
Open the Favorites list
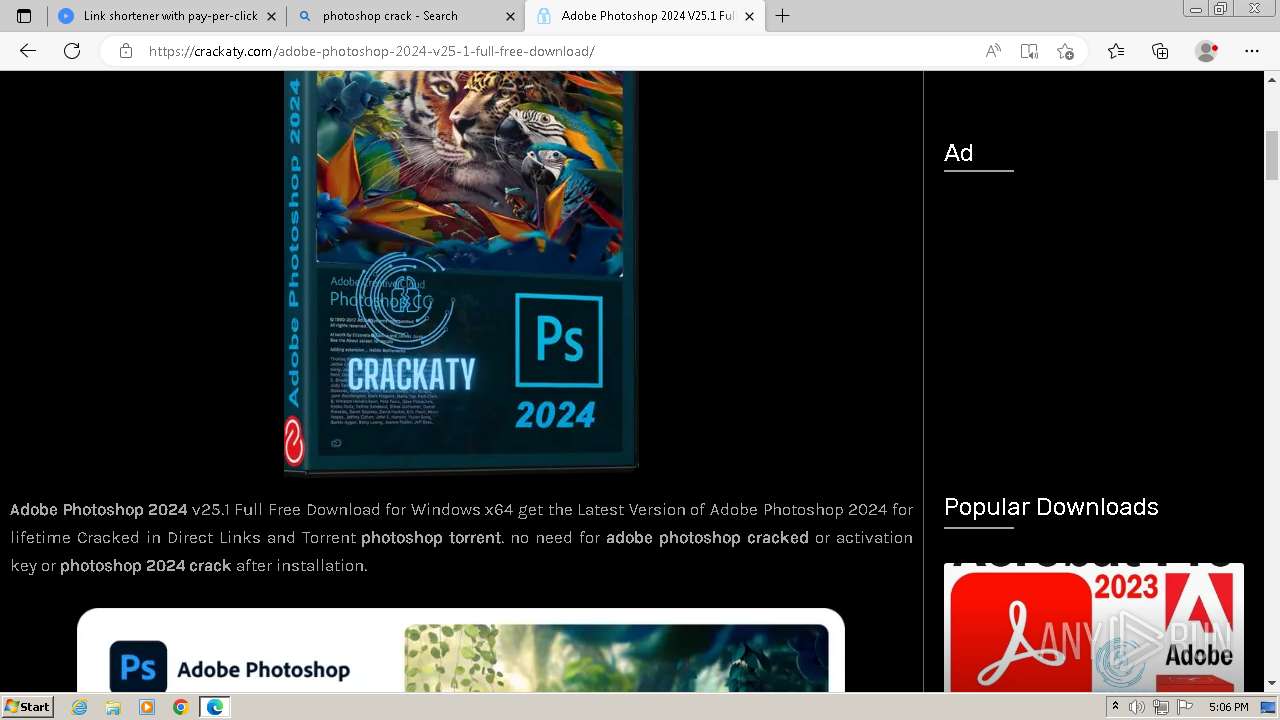tap(1116, 51)
